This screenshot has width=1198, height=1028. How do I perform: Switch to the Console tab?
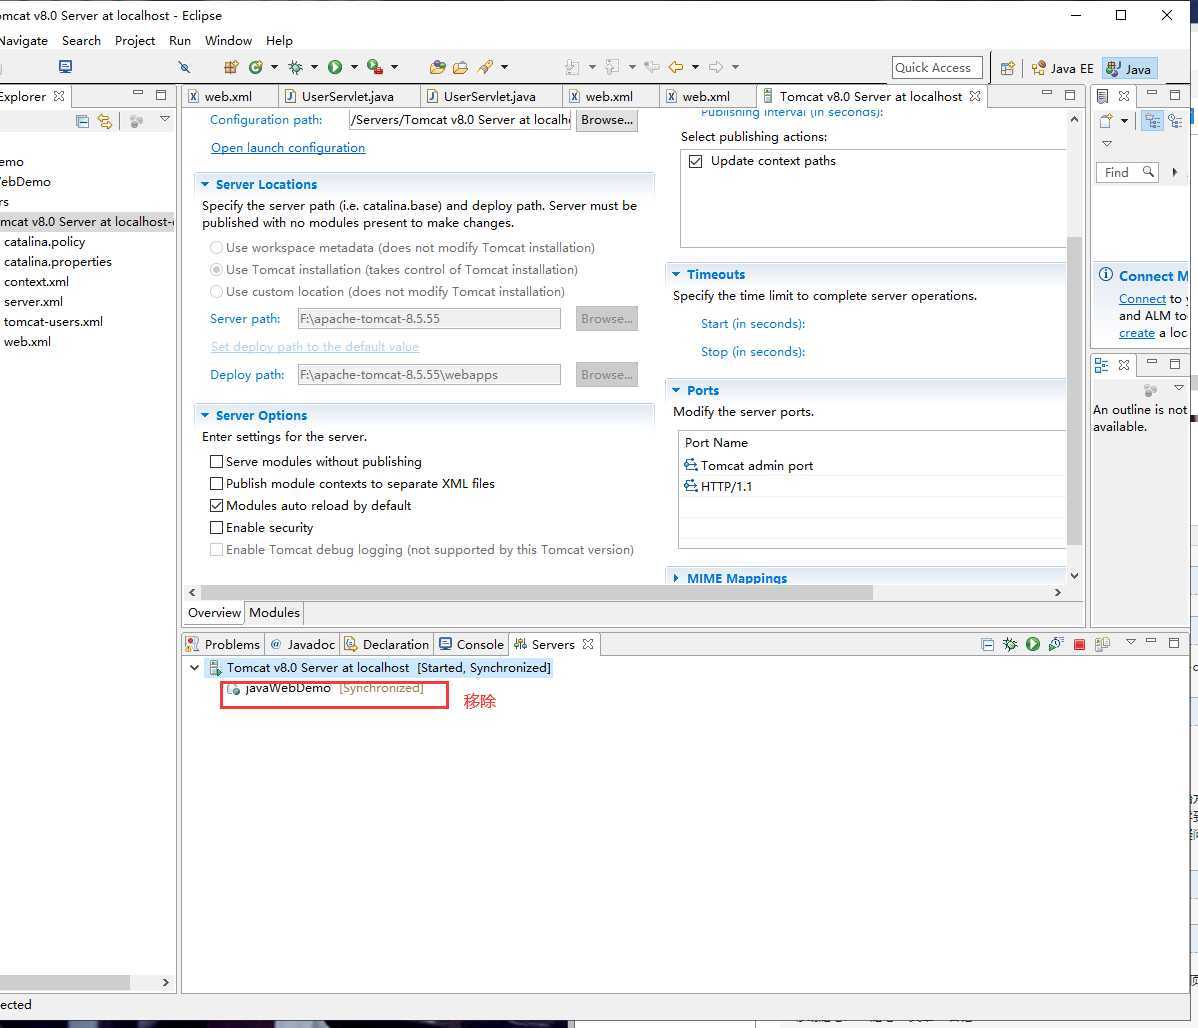click(471, 644)
